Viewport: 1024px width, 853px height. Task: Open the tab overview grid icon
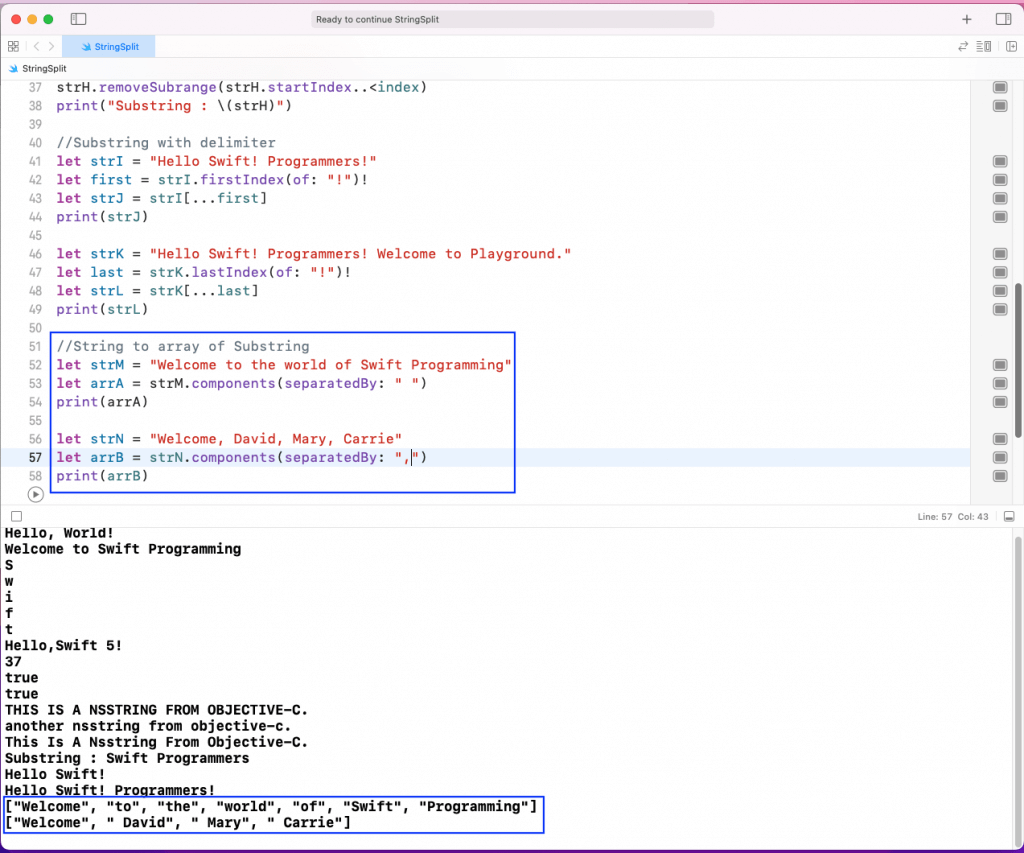coord(13,46)
